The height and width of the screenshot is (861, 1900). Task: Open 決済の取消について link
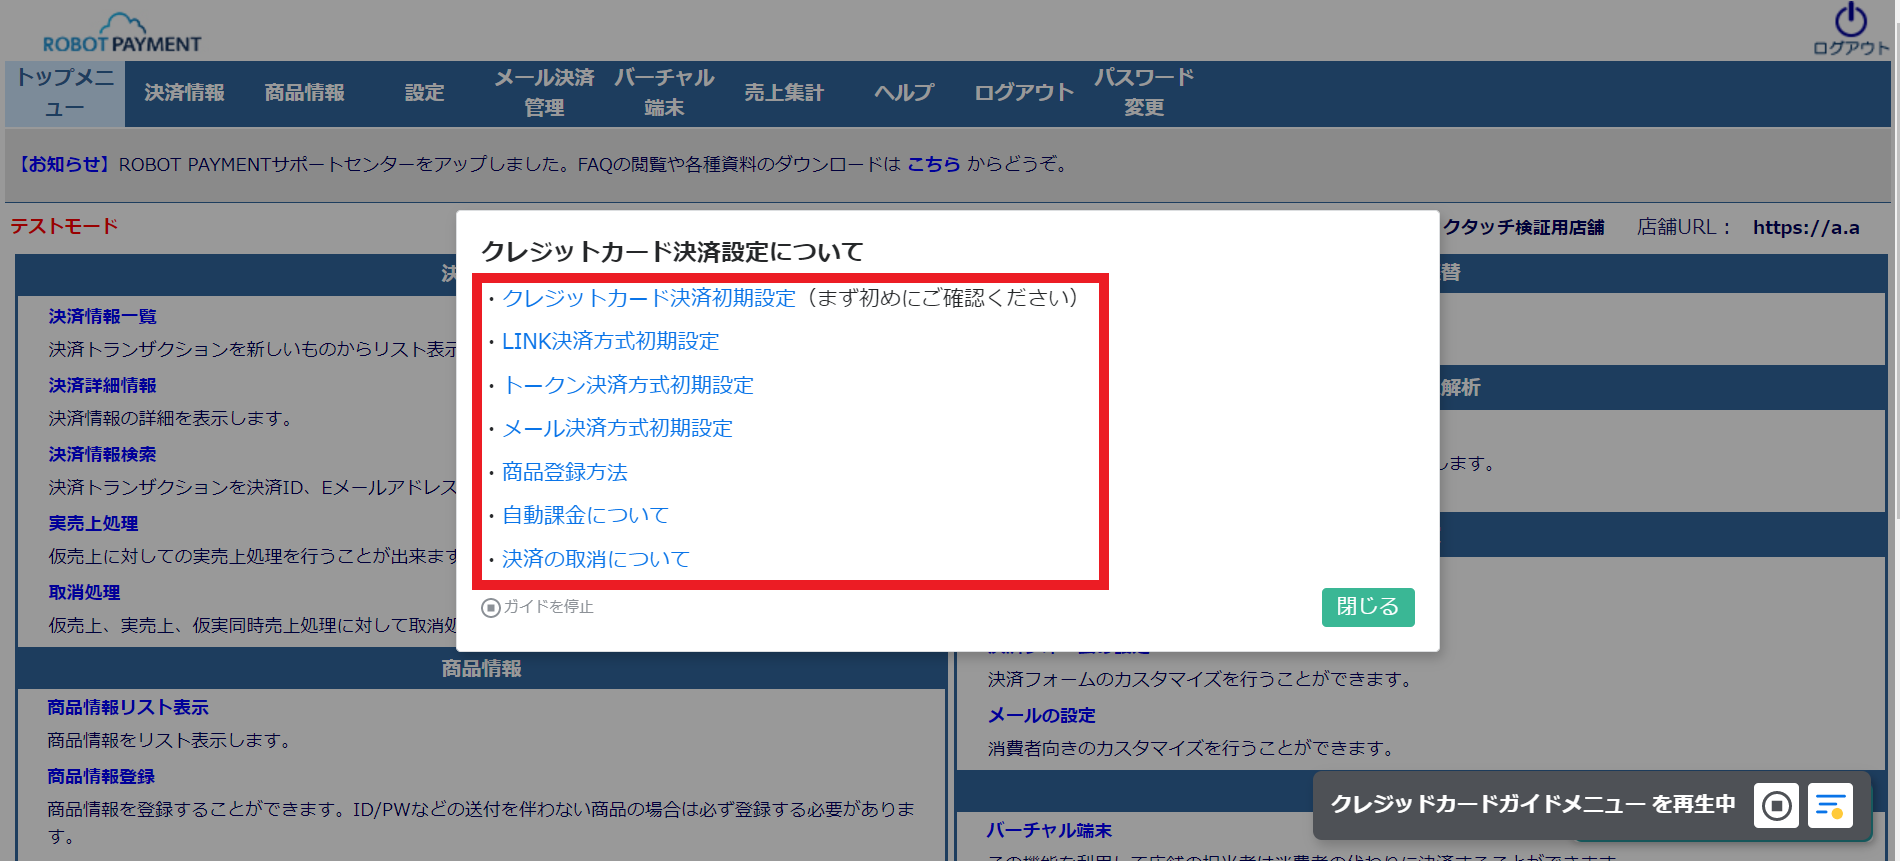pyautogui.click(x=595, y=559)
